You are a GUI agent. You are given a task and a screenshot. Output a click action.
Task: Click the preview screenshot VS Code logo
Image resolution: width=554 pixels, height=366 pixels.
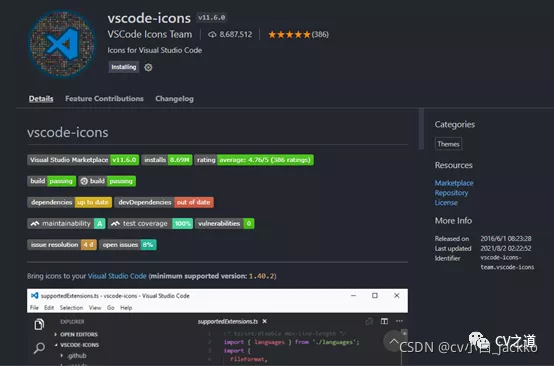(x=35, y=295)
